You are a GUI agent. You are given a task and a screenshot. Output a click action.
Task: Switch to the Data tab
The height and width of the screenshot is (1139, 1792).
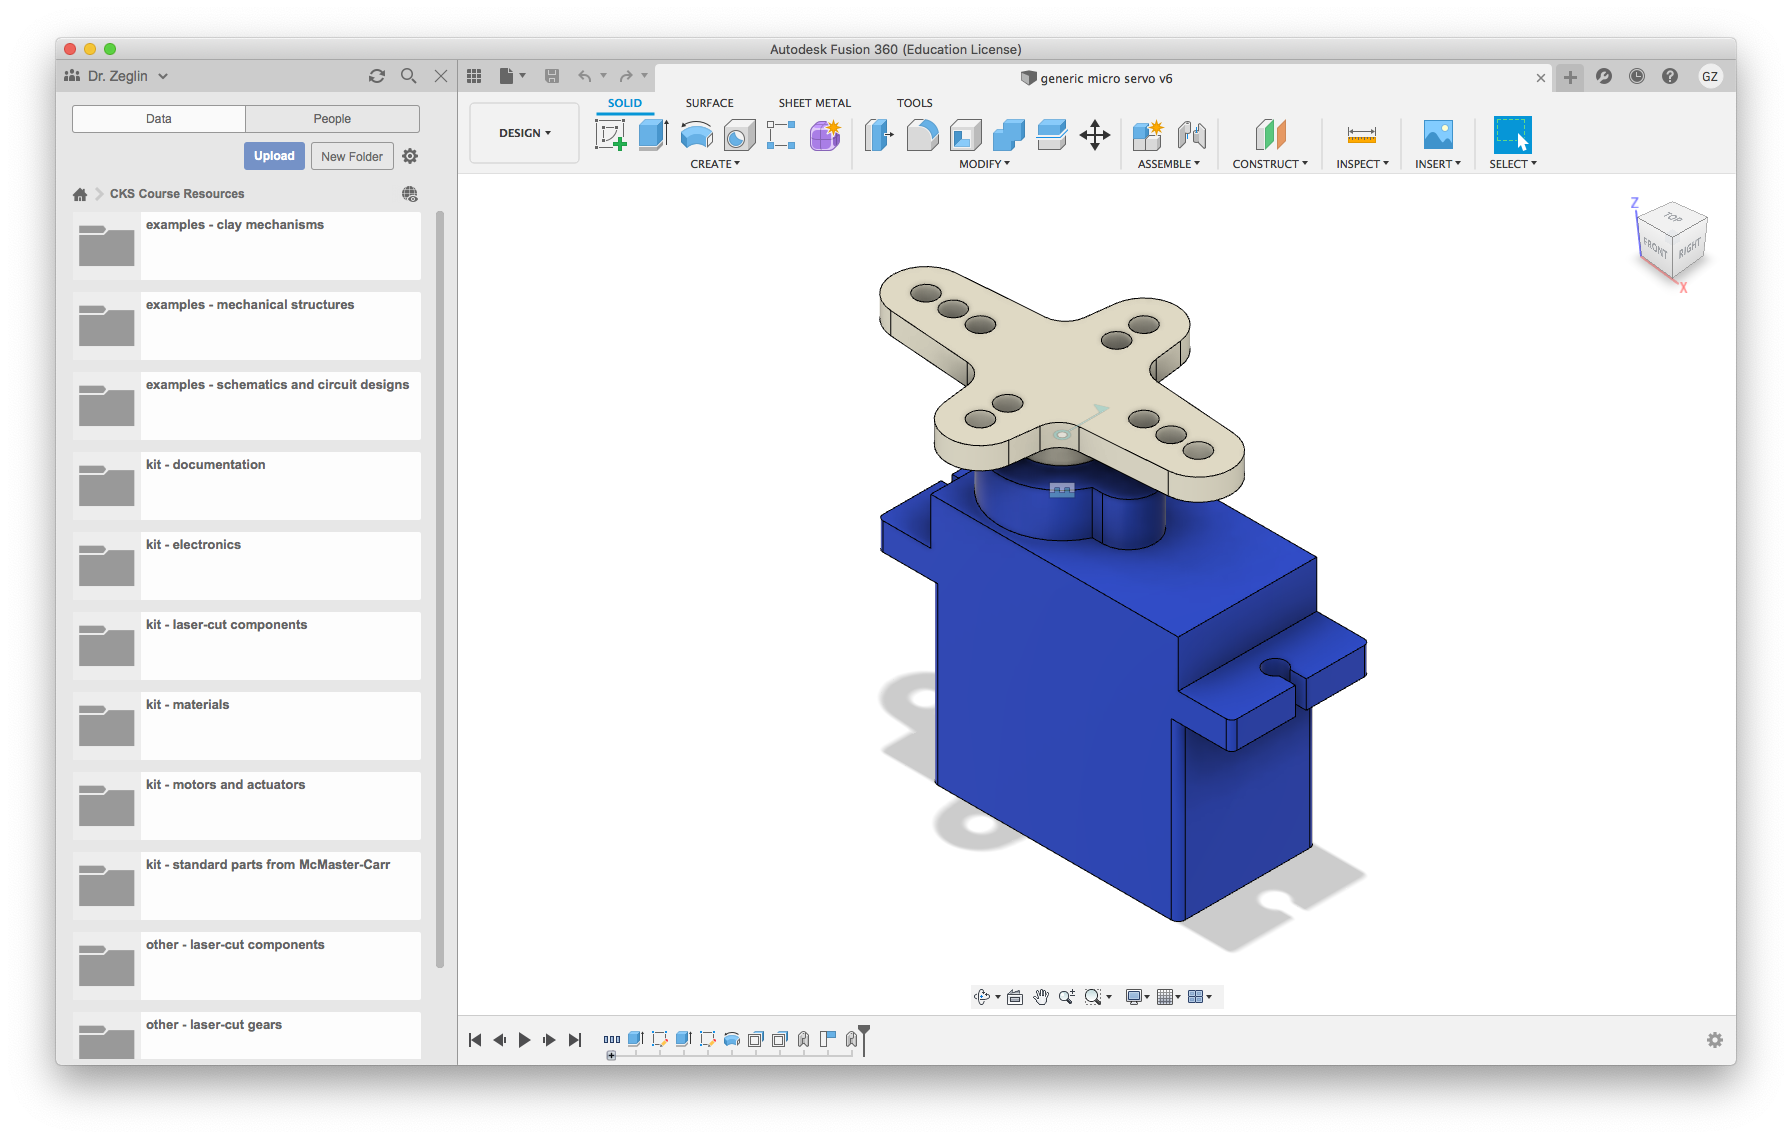[x=159, y=118]
